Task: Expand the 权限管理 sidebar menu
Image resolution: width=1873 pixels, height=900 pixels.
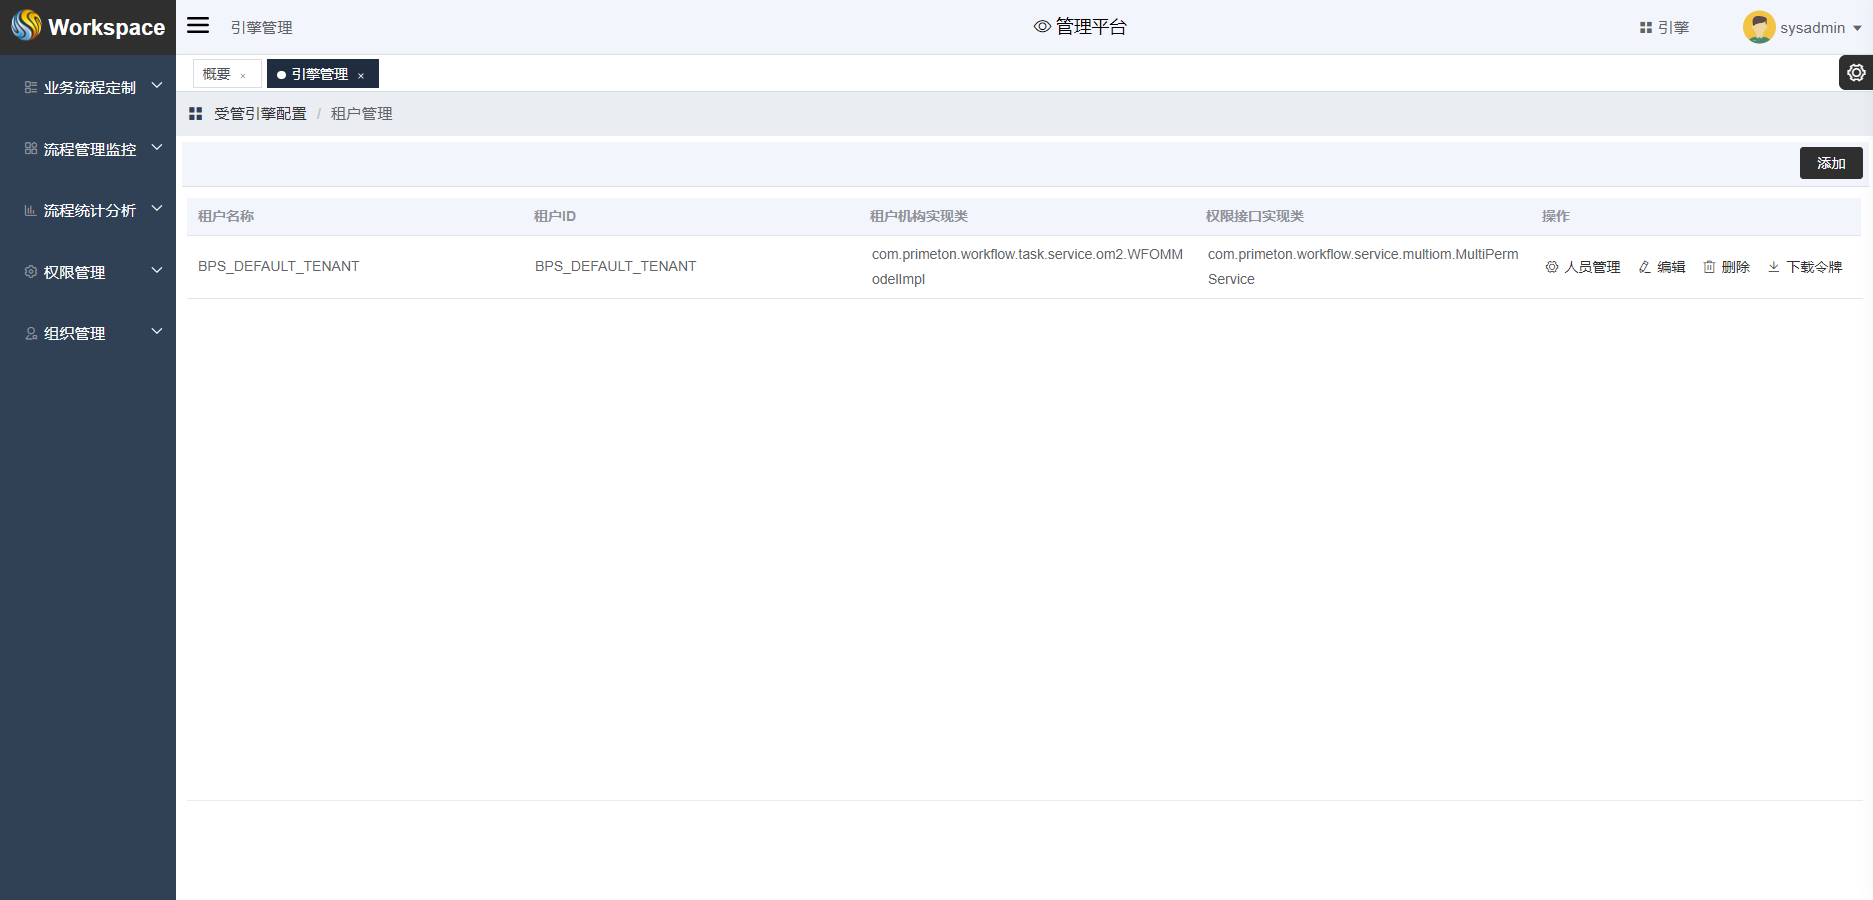Action: coord(90,272)
